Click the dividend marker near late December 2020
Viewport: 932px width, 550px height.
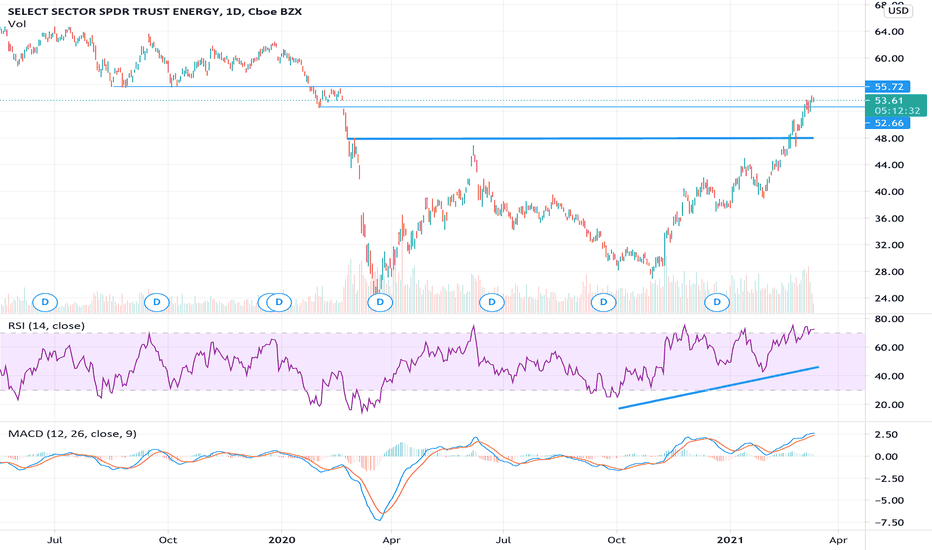coord(717,302)
